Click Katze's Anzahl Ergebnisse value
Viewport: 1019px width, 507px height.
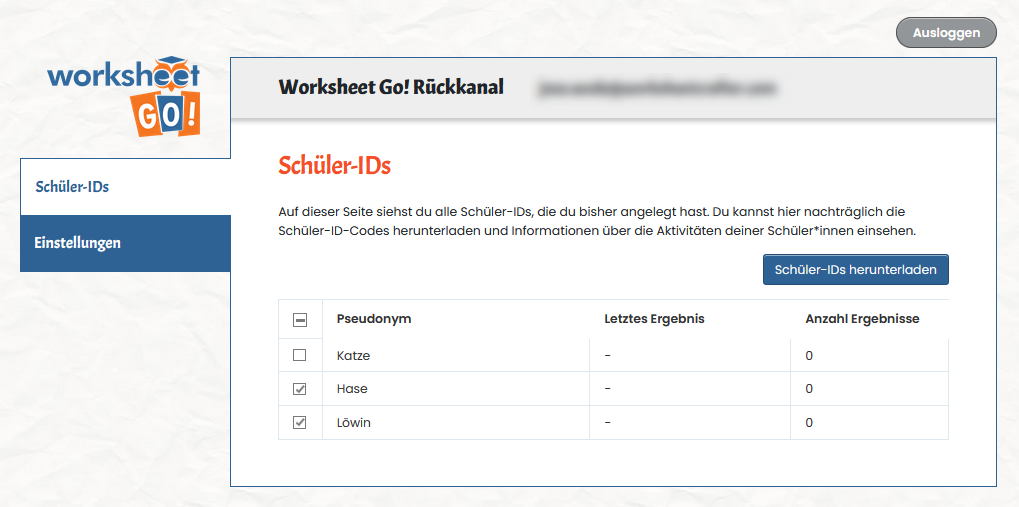[809, 355]
